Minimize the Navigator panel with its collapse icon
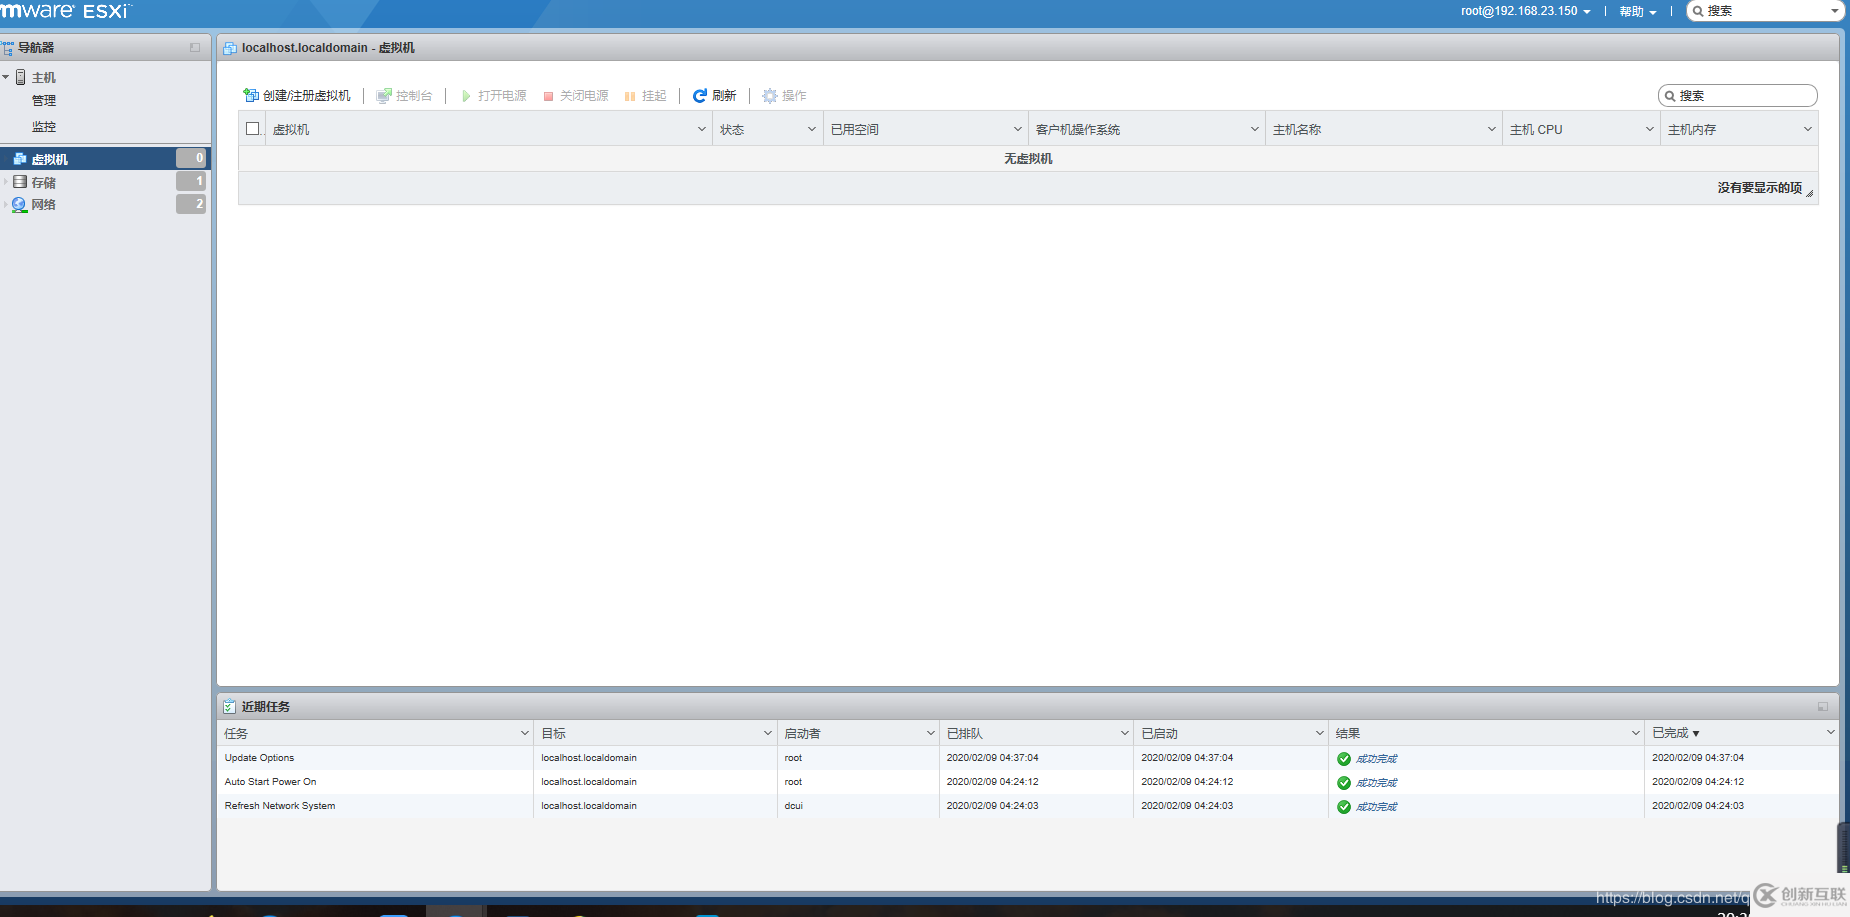Screen dimensions: 1850x917 [195, 47]
